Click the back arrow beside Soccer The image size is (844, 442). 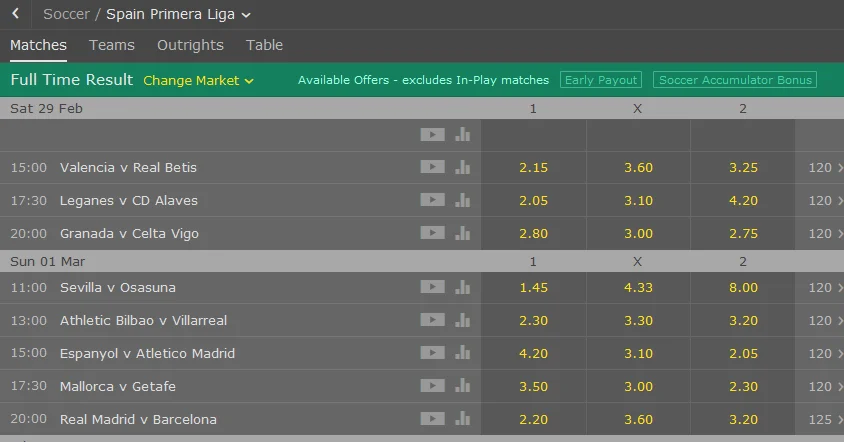click(x=16, y=14)
